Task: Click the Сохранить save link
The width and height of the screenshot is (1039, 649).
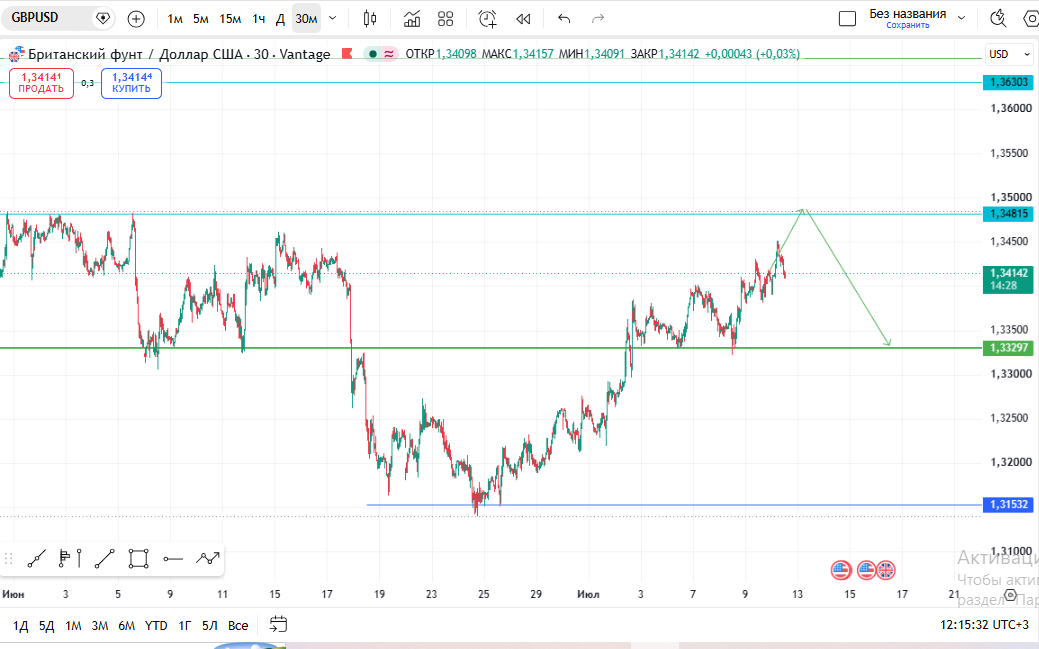Action: tap(908, 26)
